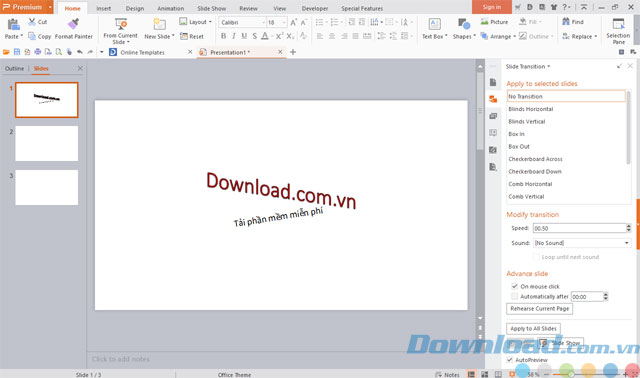Open the Sound dropdown showing No Sound
640x378 pixels.
(627, 243)
